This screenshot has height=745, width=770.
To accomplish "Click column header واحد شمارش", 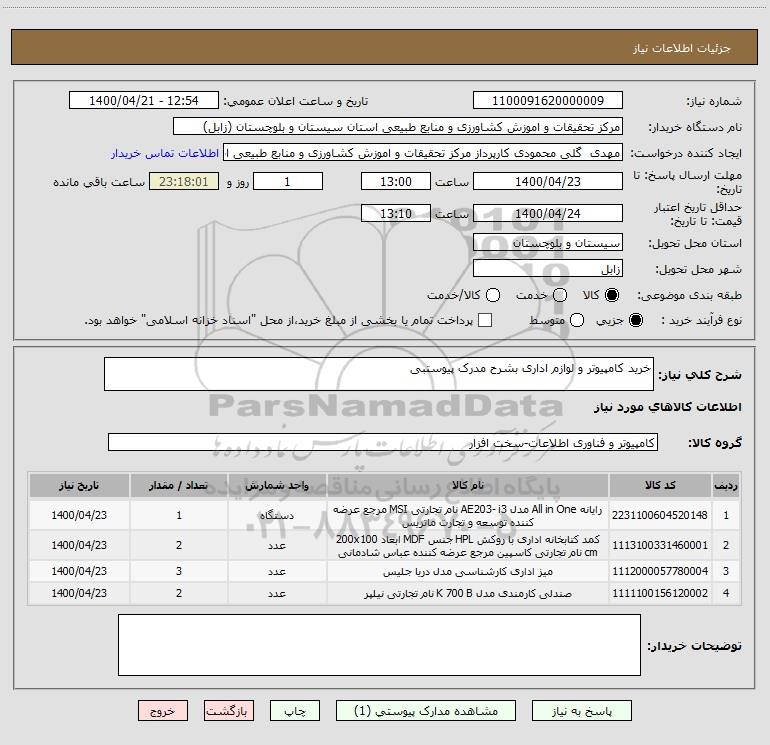I will point(277,485).
